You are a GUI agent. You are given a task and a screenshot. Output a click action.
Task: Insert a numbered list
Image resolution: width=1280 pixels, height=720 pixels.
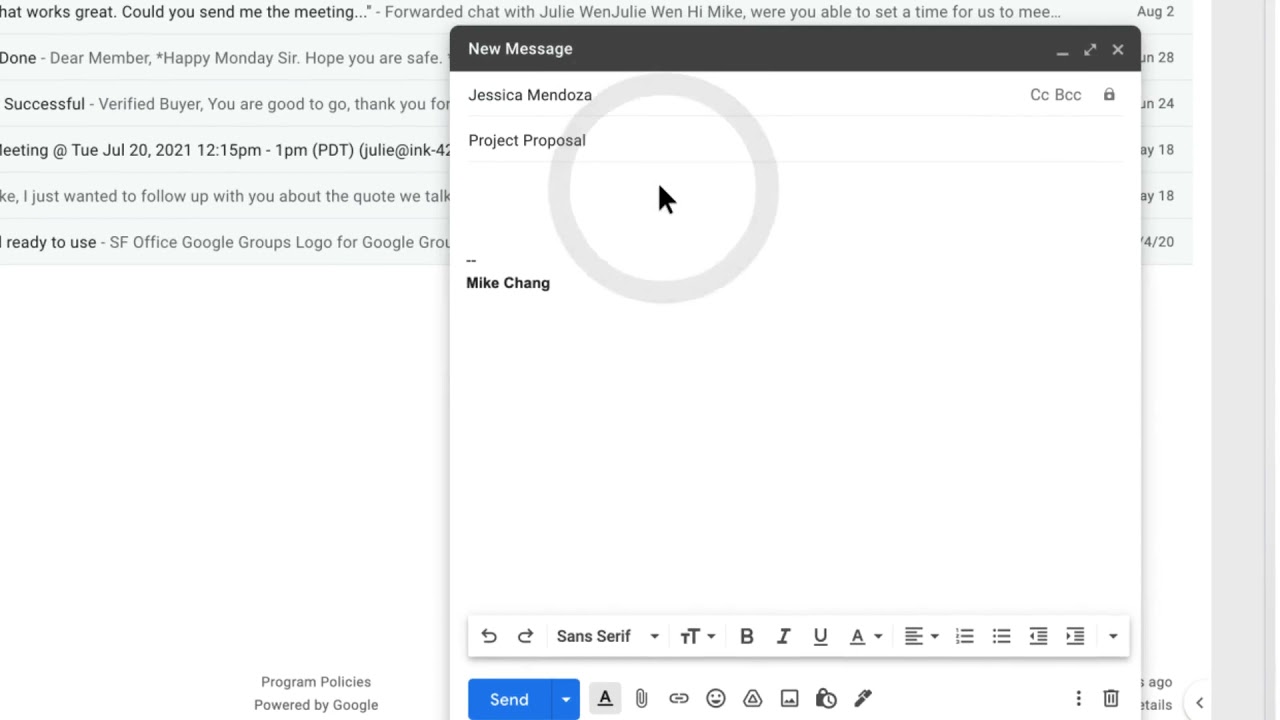click(x=964, y=636)
